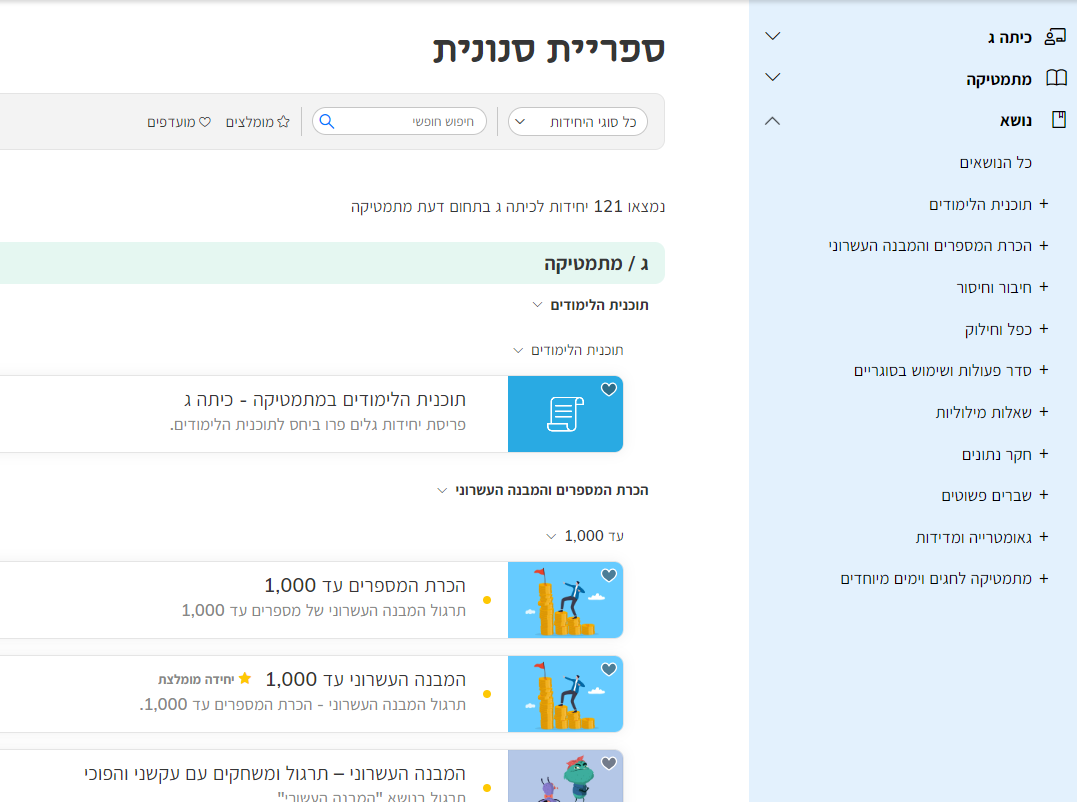Click plus icon beside סדר פעולות ושימוש בסוגריים

click(1044, 369)
